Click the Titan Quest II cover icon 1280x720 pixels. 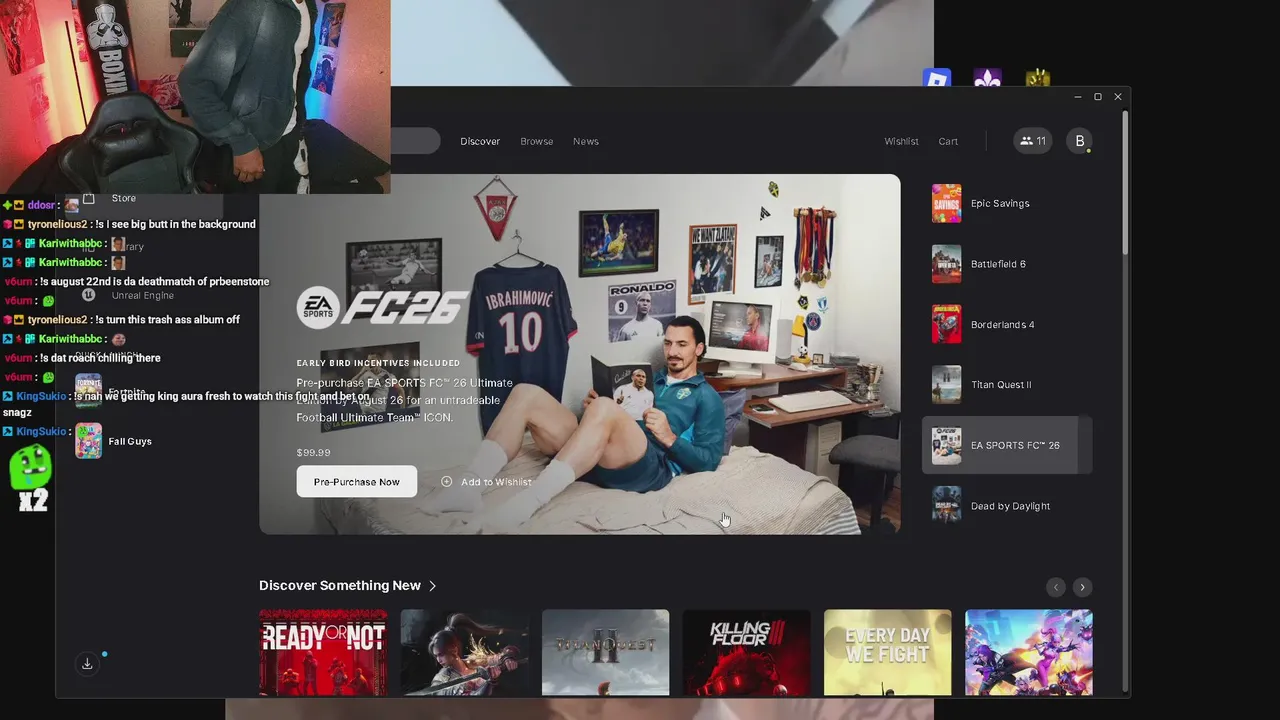coord(946,384)
